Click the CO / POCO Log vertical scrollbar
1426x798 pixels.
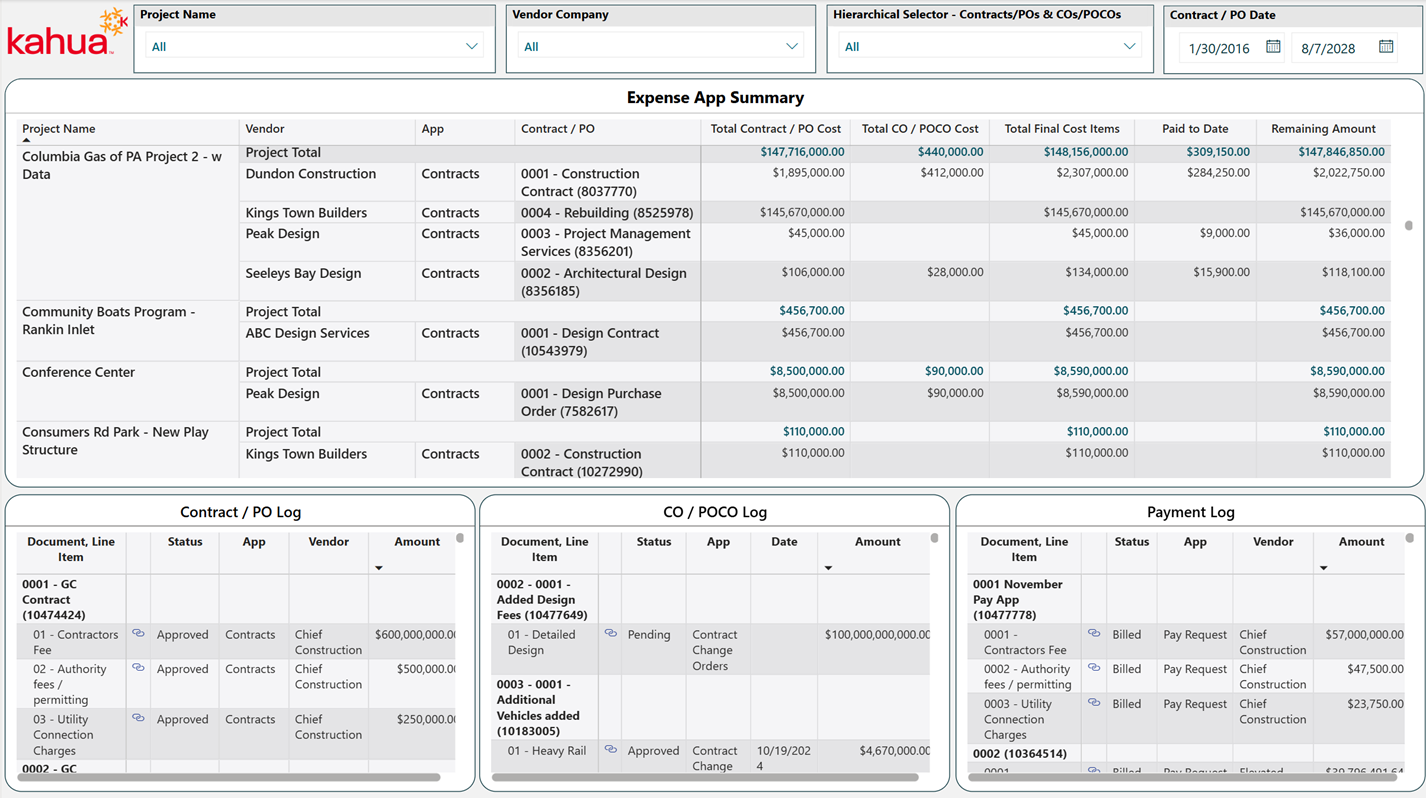(x=934, y=538)
